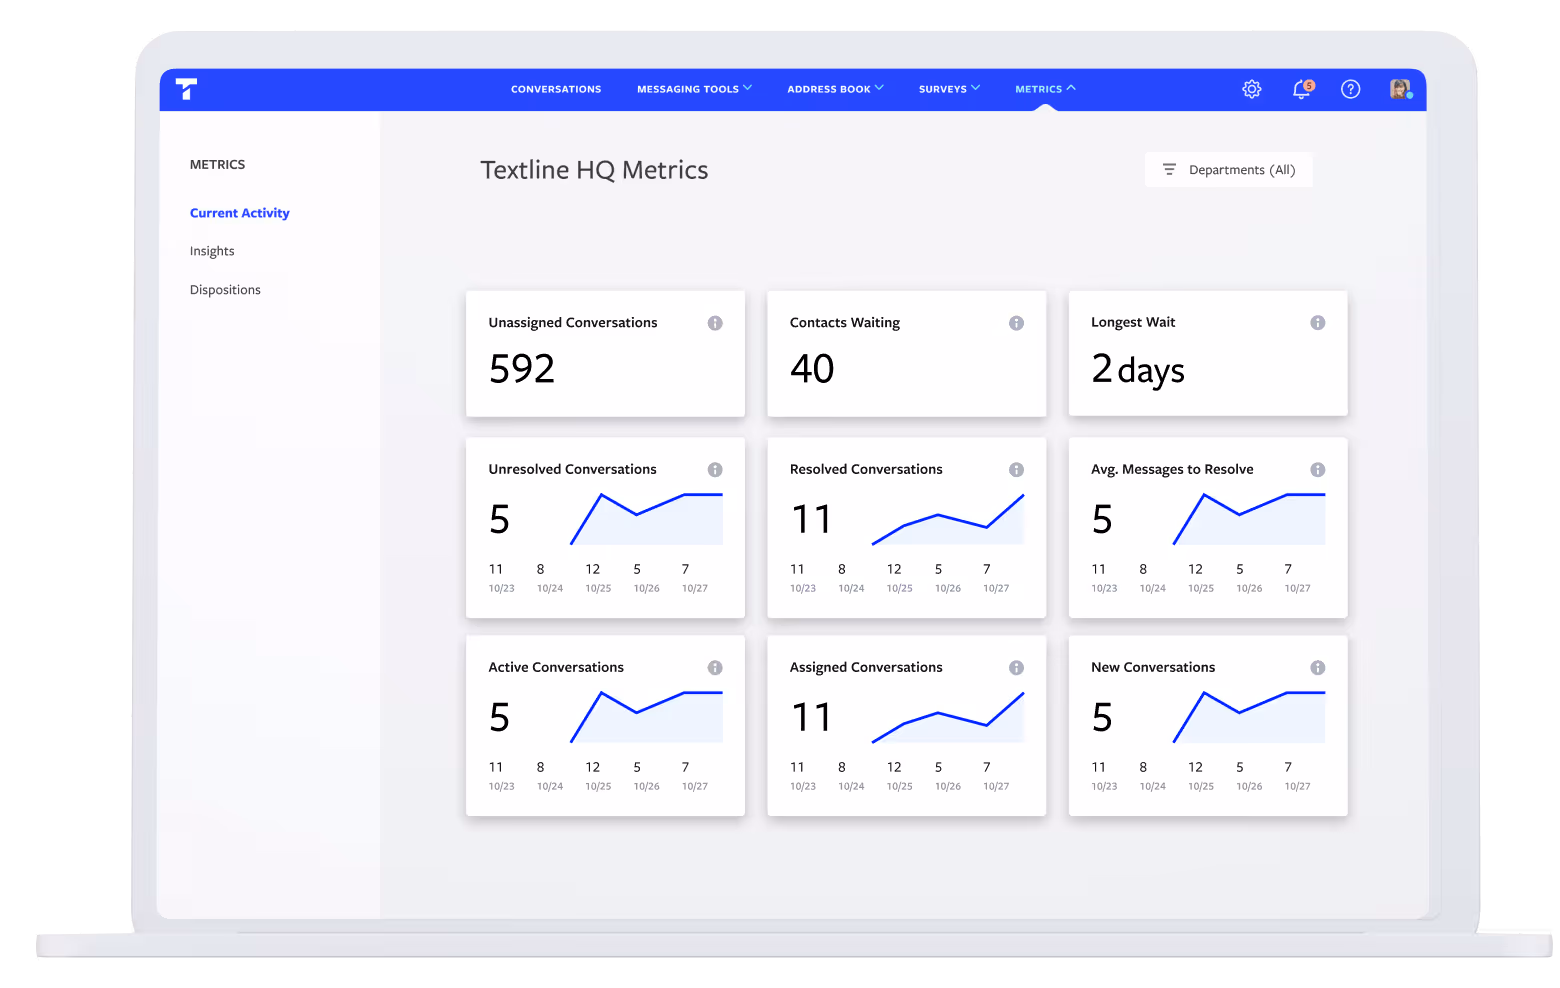Image resolution: width=1560 pixels, height=988 pixels.
Task: Open the settings gear icon
Action: (1252, 89)
